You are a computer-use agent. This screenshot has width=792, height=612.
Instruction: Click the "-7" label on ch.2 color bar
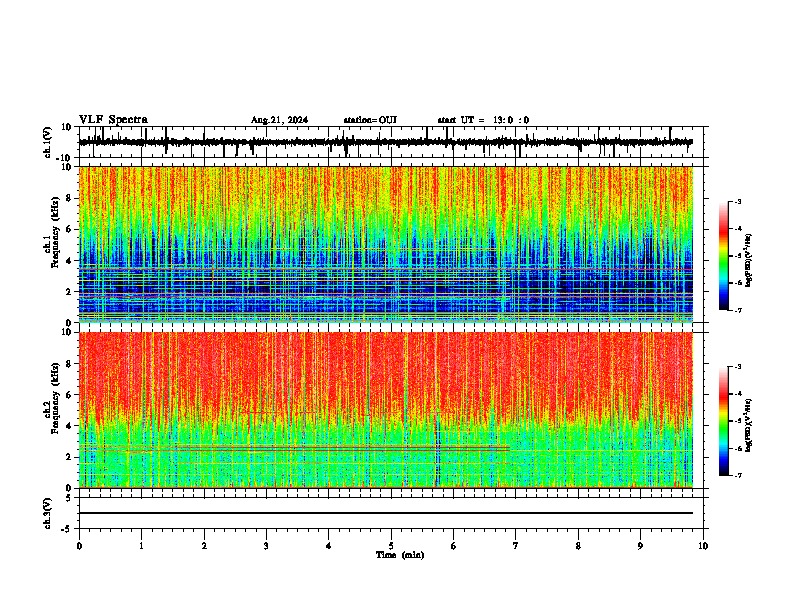point(736,475)
